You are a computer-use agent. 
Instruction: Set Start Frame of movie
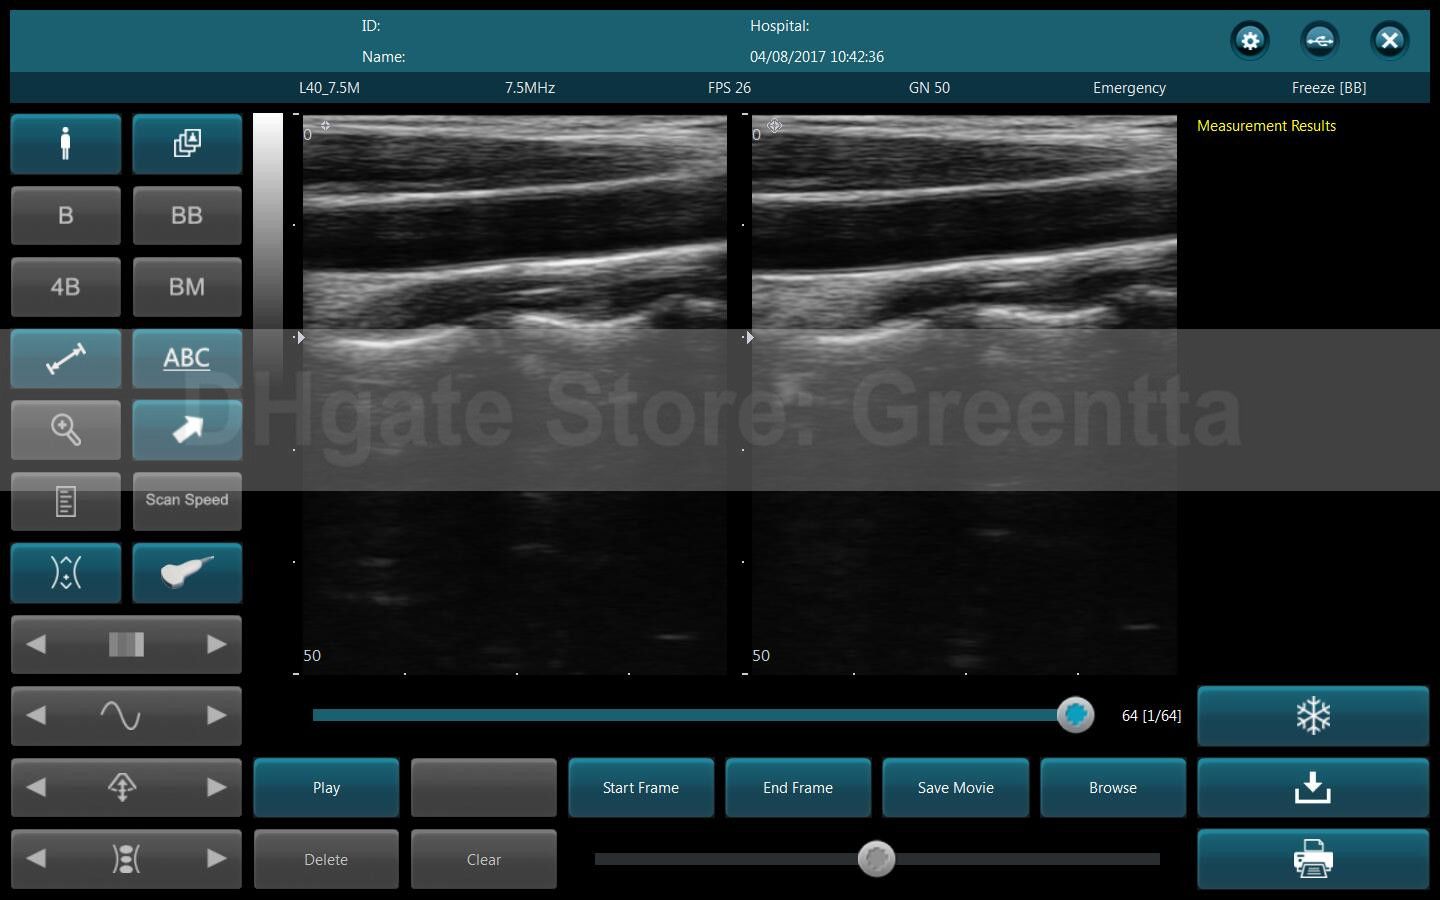pyautogui.click(x=641, y=788)
